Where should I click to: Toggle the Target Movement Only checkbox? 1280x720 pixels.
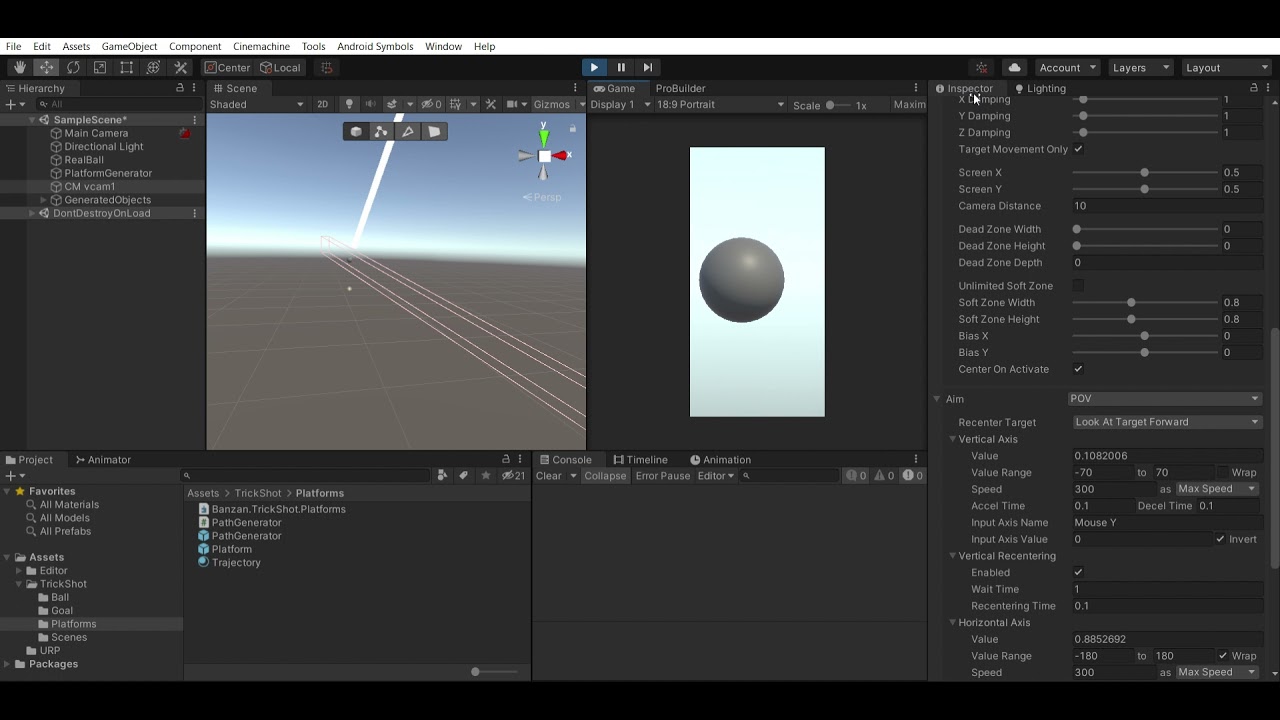coord(1078,149)
